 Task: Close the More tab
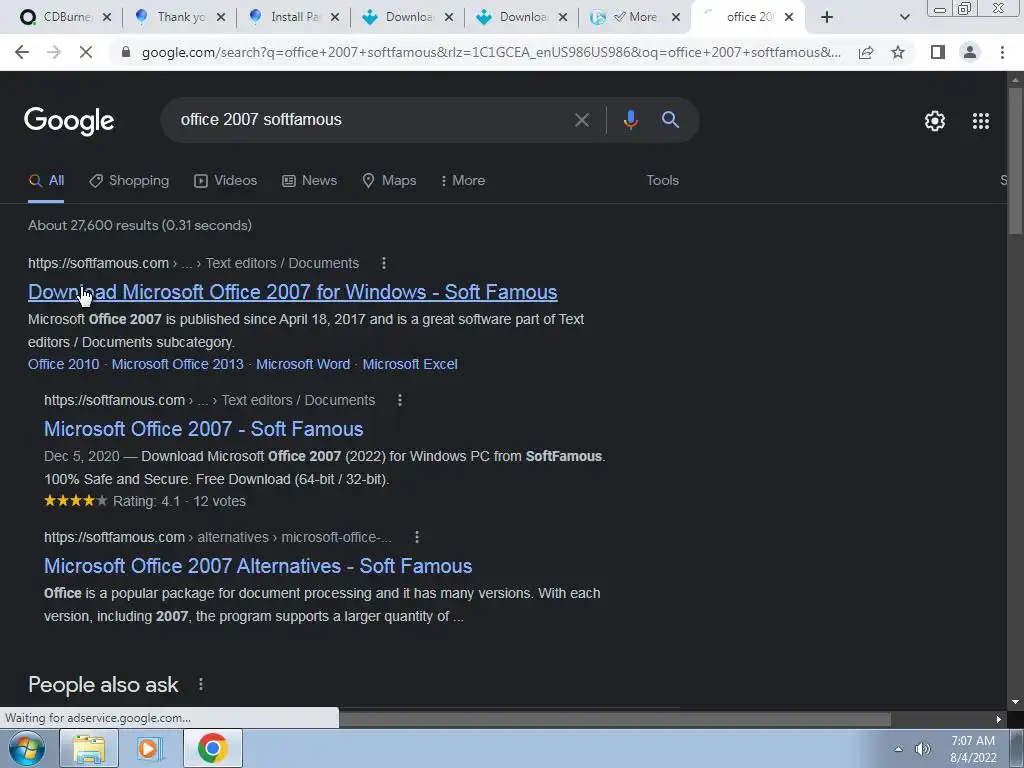pyautogui.click(x=676, y=18)
